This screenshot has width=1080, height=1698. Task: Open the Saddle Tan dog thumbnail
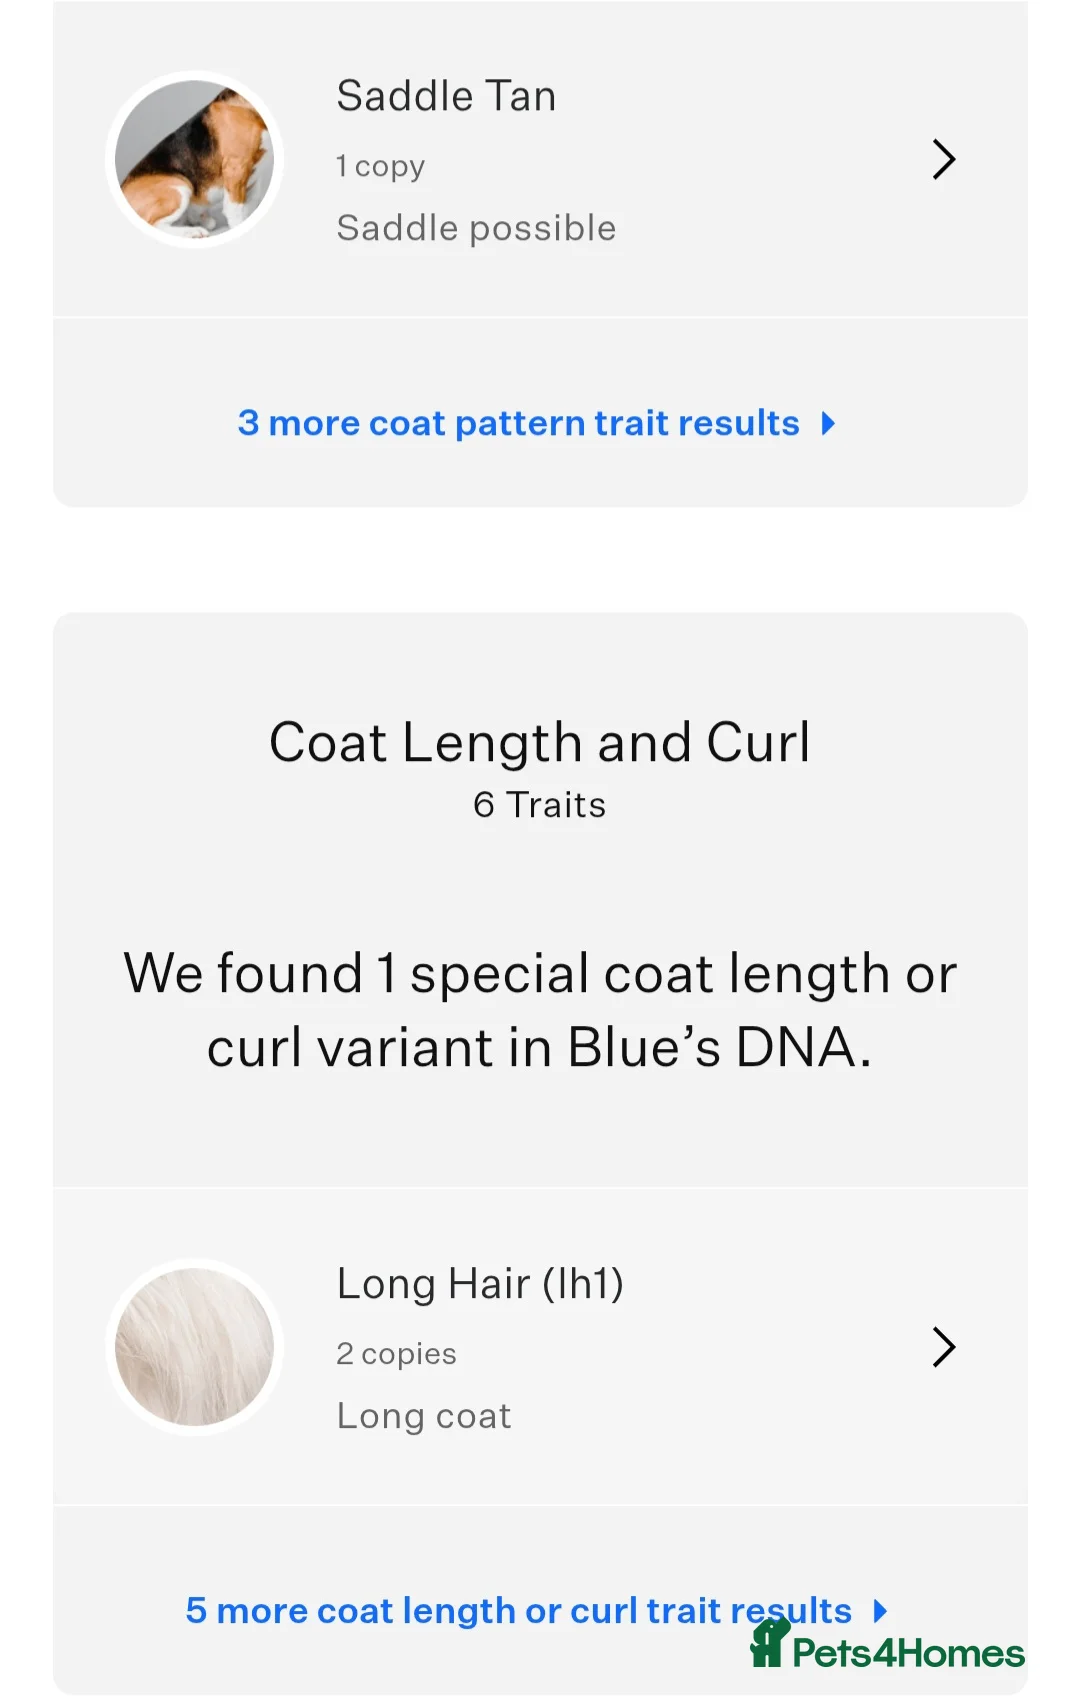194,160
